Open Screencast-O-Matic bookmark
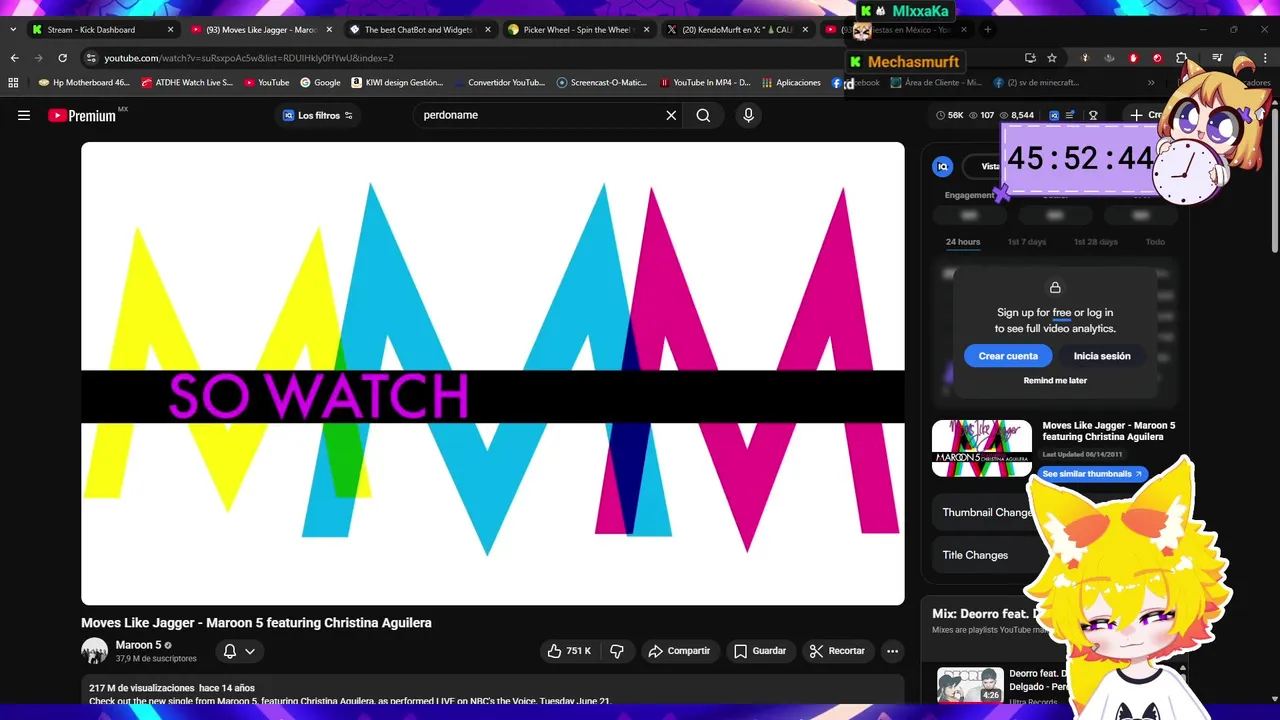 point(602,83)
